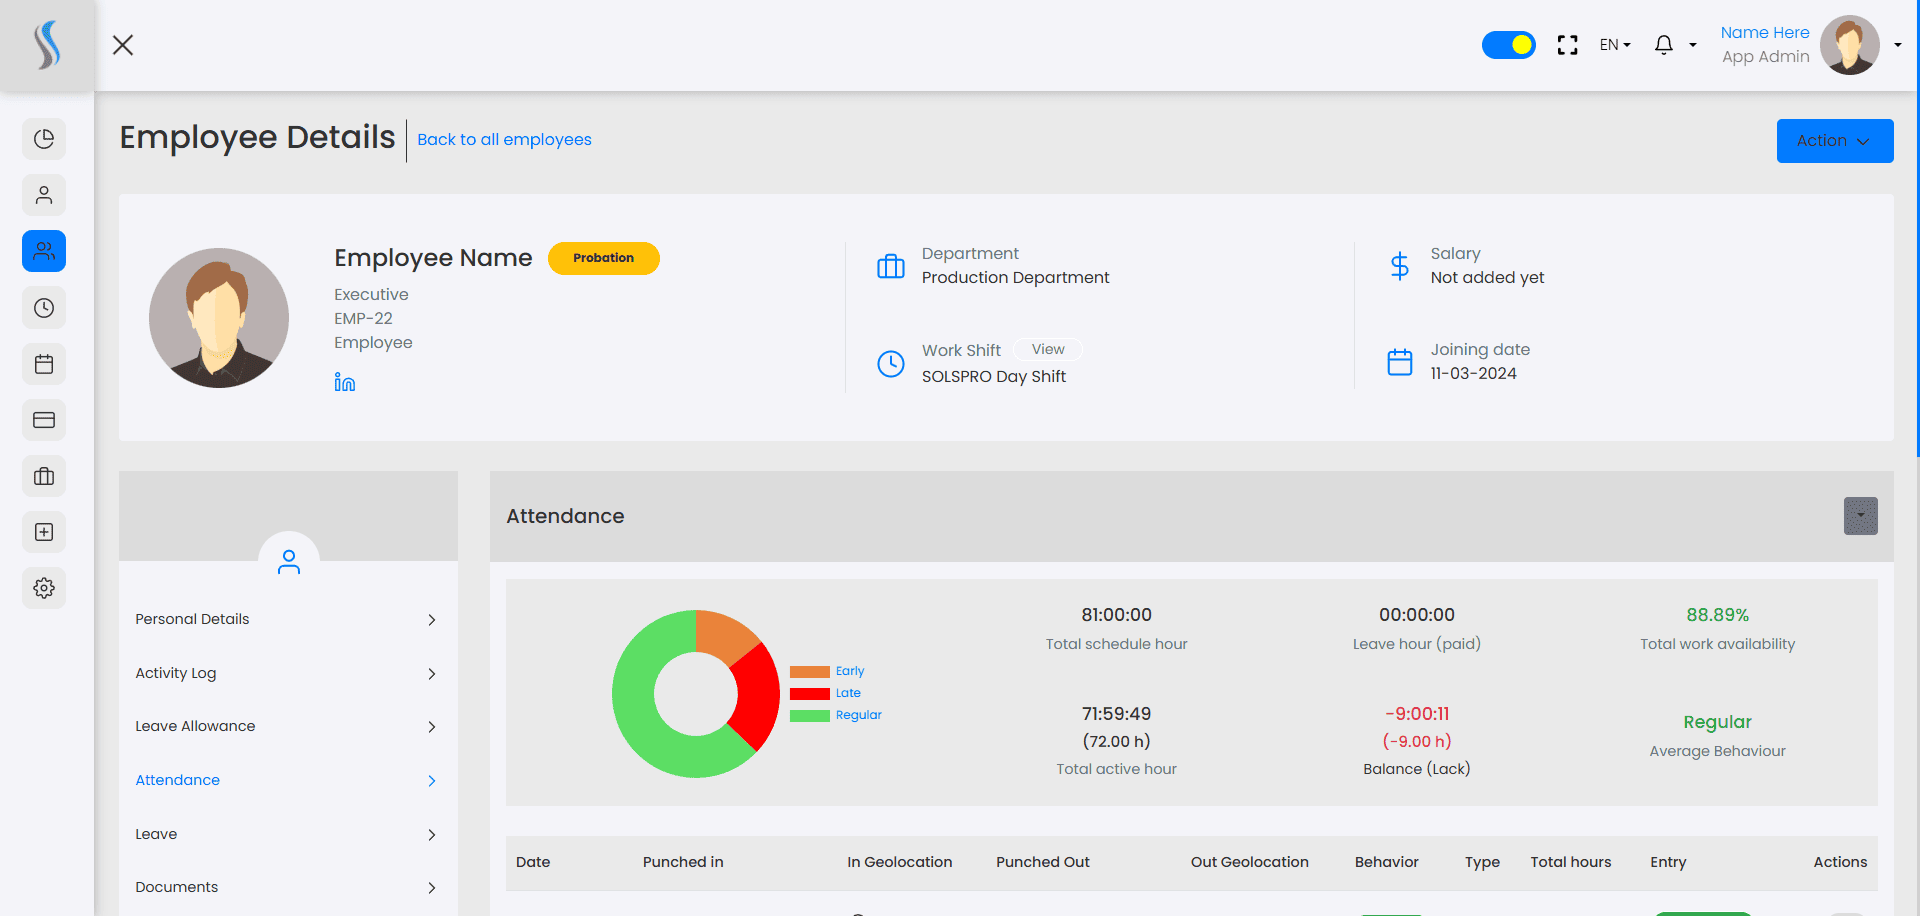The height and width of the screenshot is (916, 1920).
Task: Open the briefcase sidebar icon
Action: [x=44, y=476]
